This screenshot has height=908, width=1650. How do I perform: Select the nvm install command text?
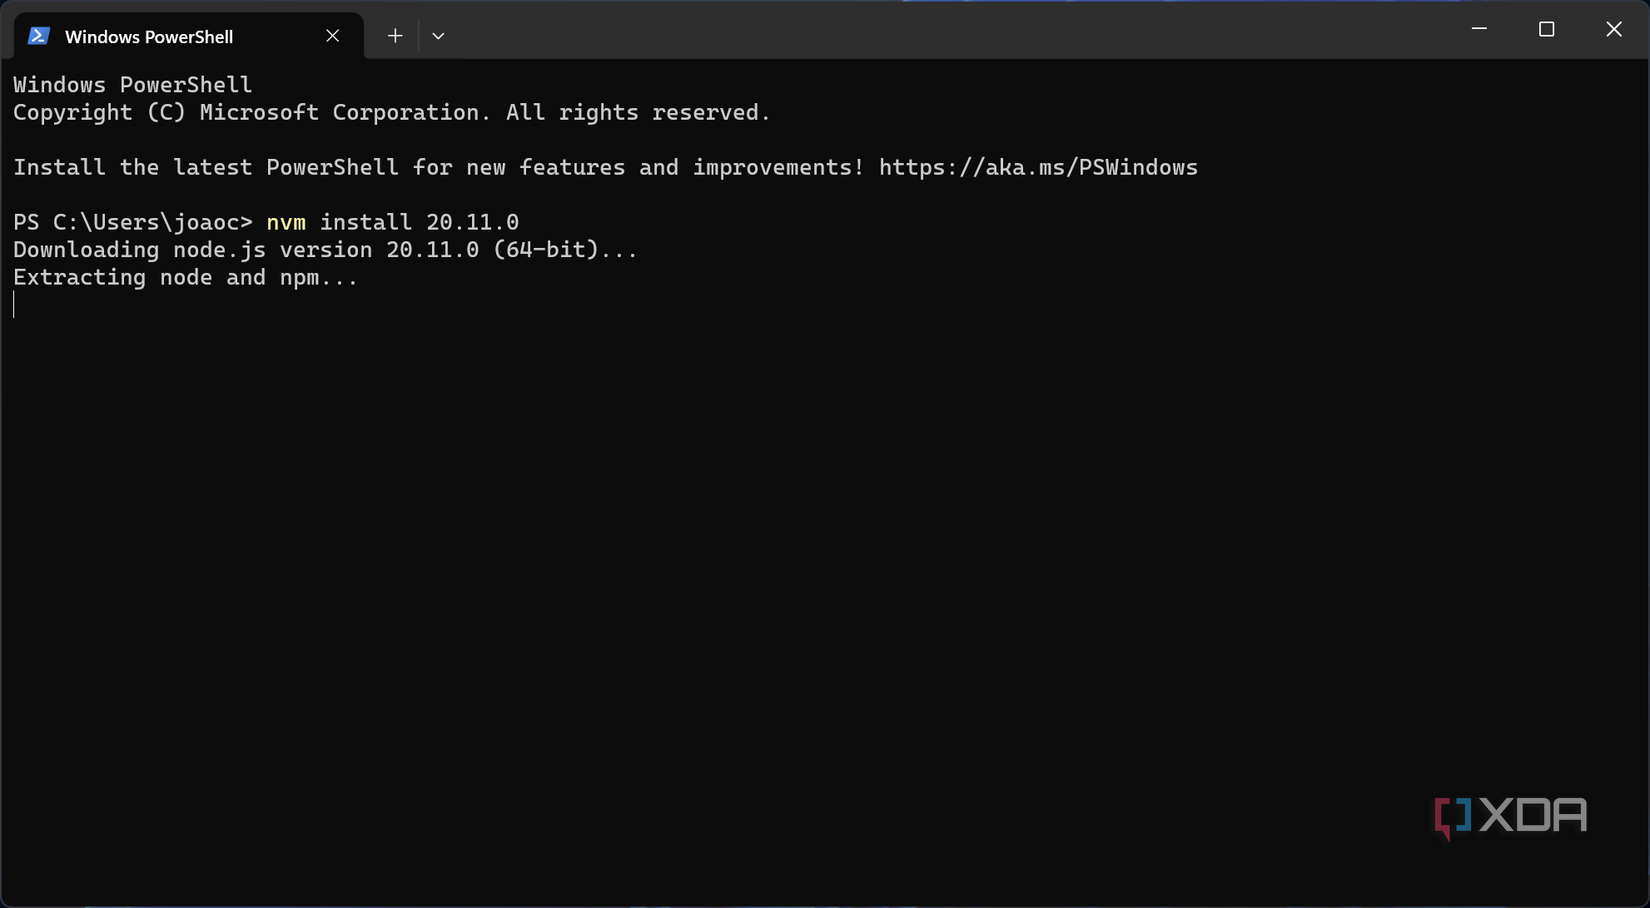[391, 222]
